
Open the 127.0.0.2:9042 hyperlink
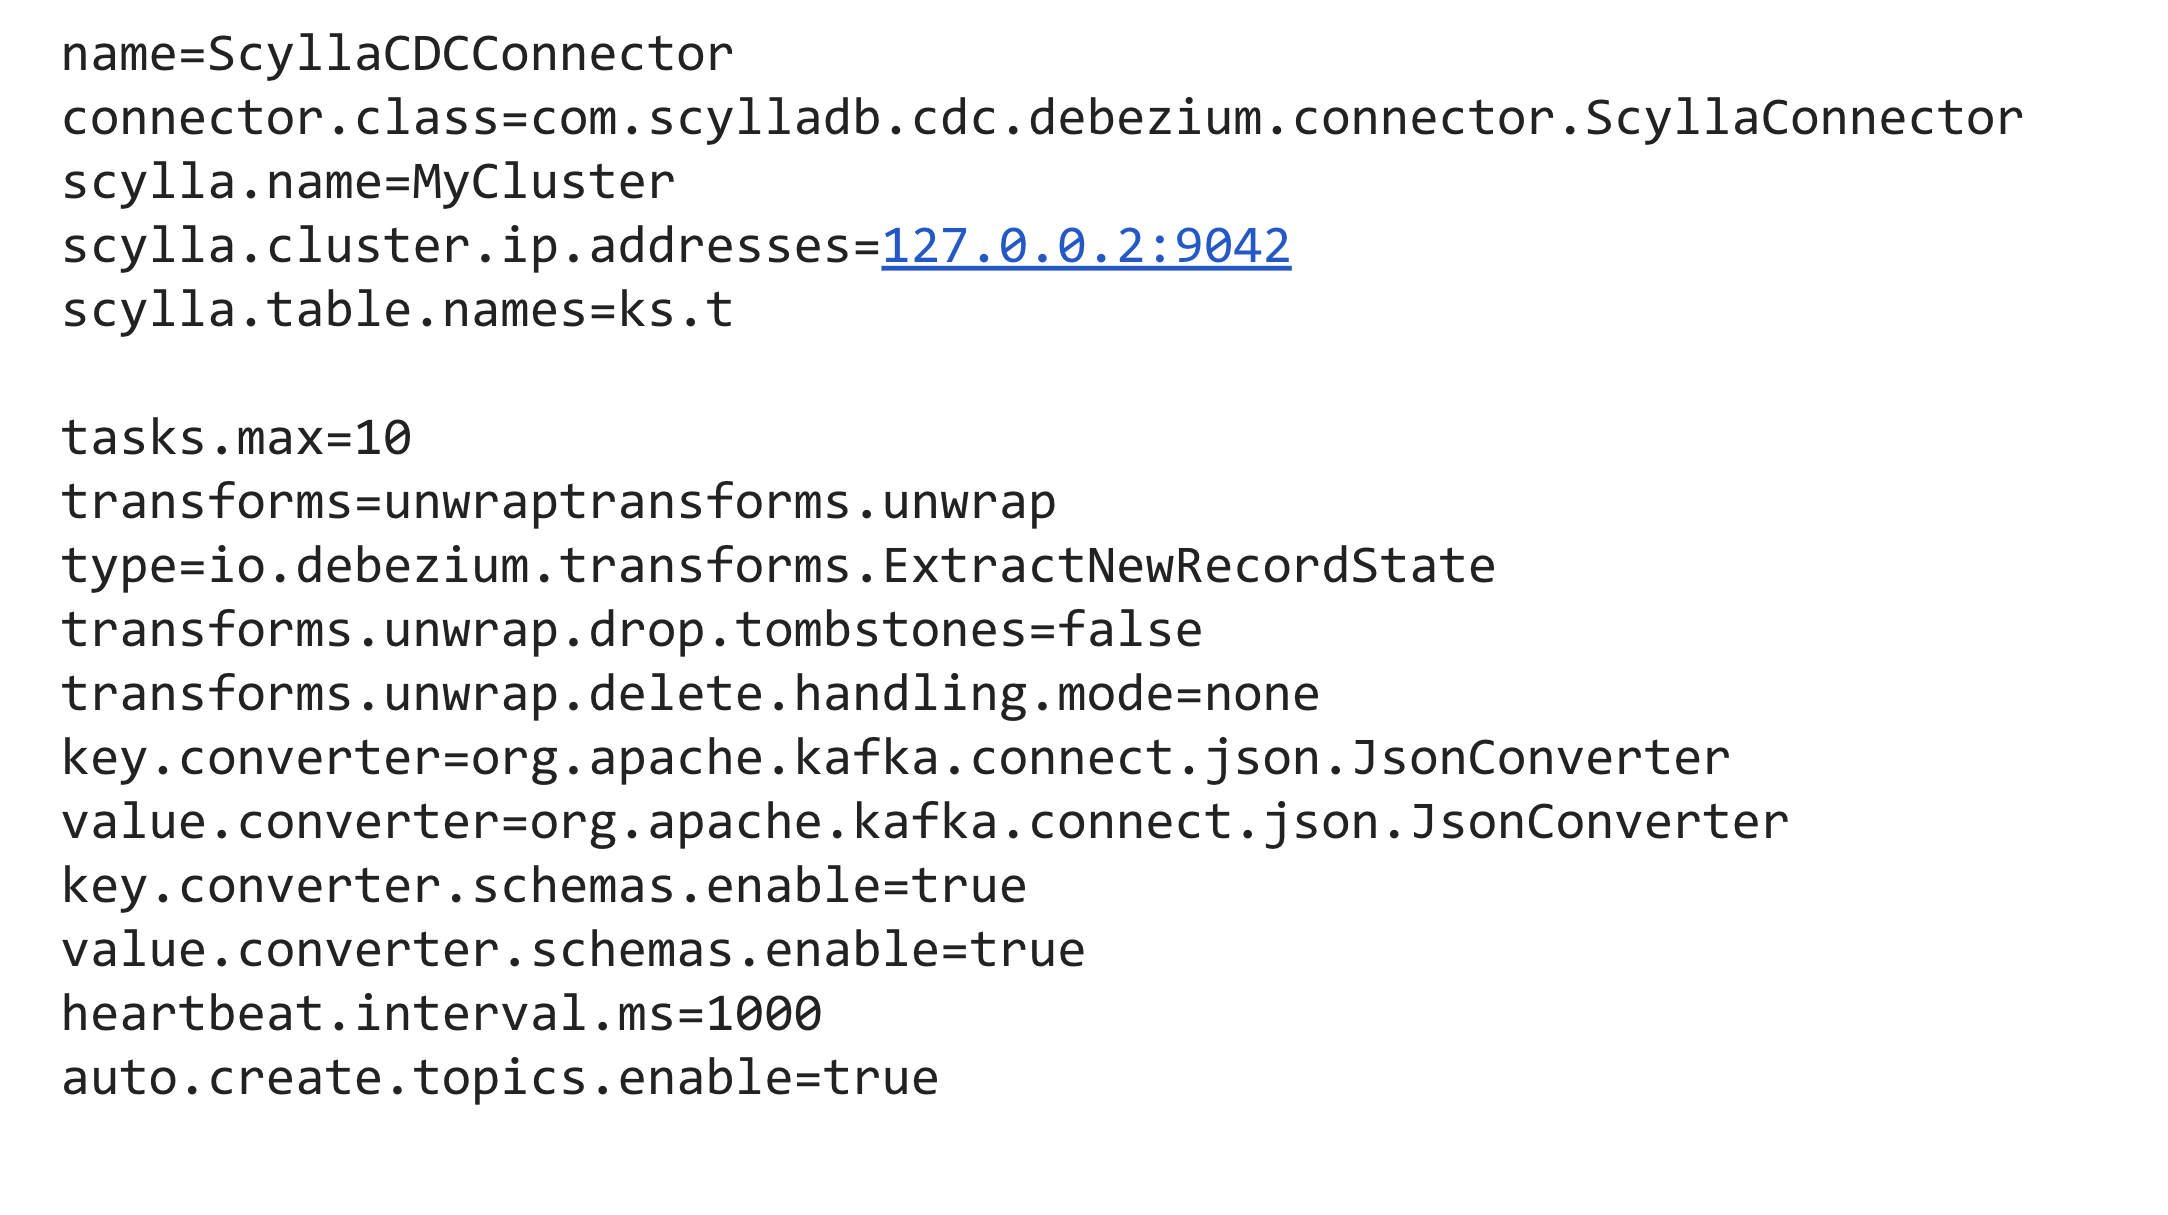(x=1086, y=246)
